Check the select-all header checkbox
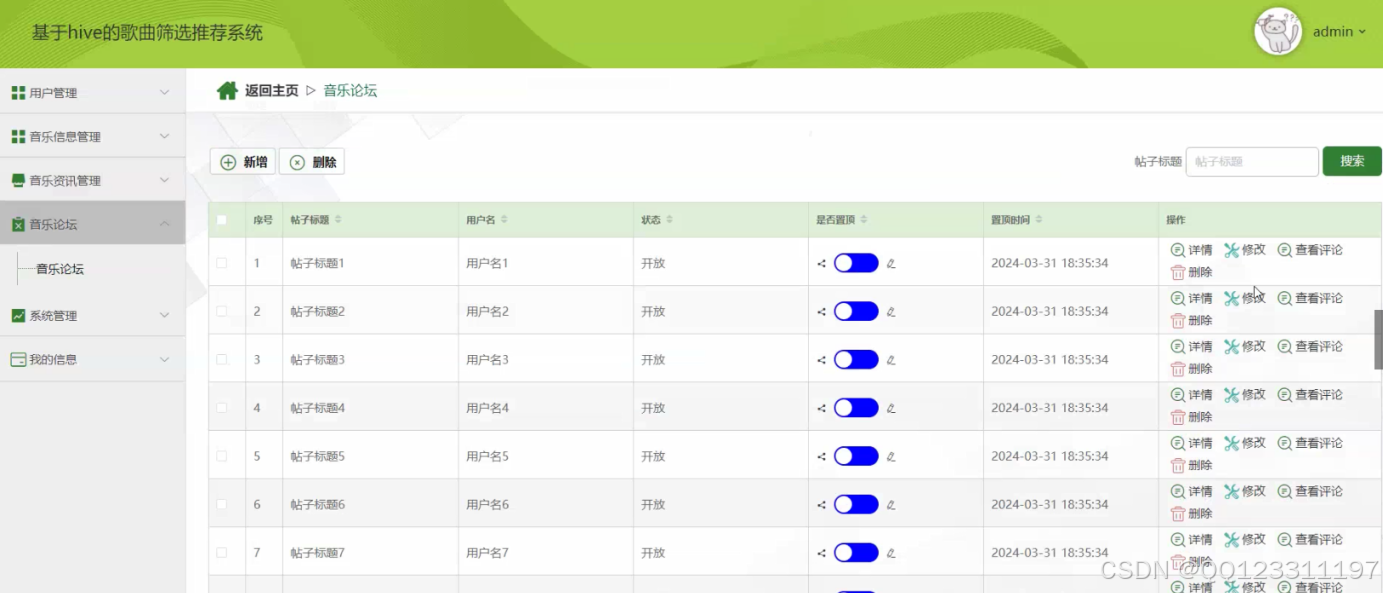The height and width of the screenshot is (593, 1383). 222,220
